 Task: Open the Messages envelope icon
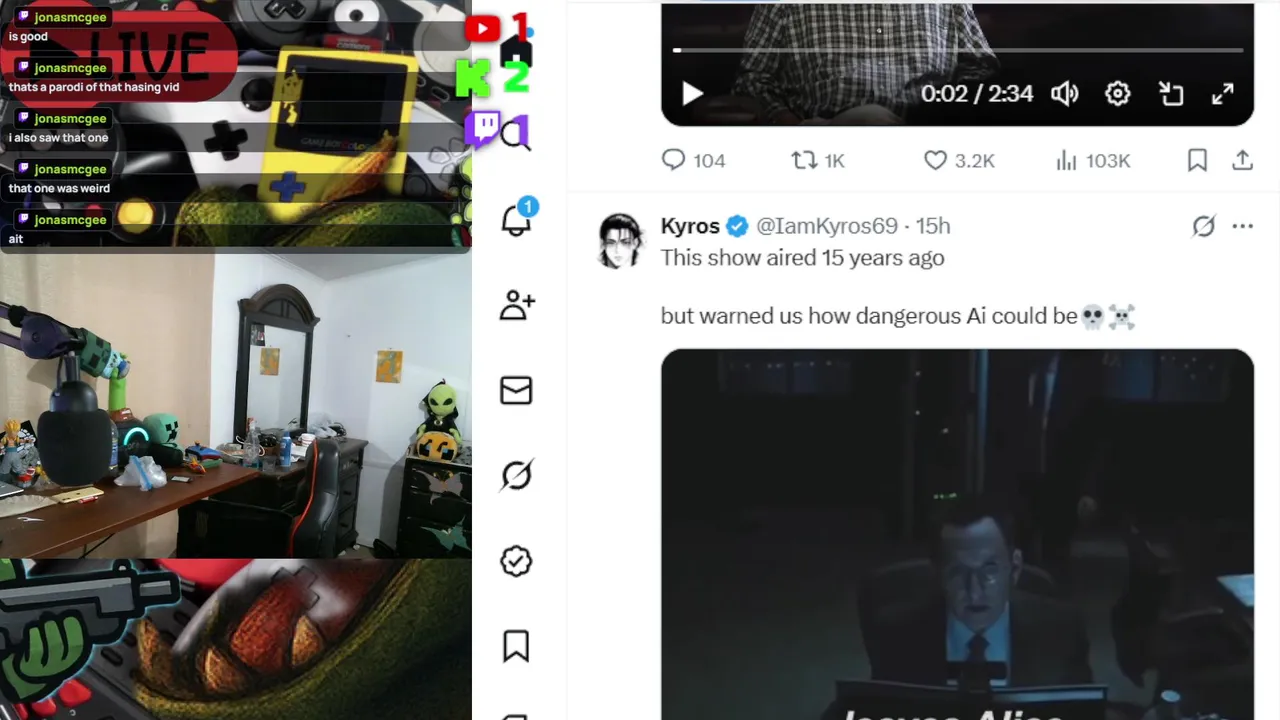coord(516,390)
